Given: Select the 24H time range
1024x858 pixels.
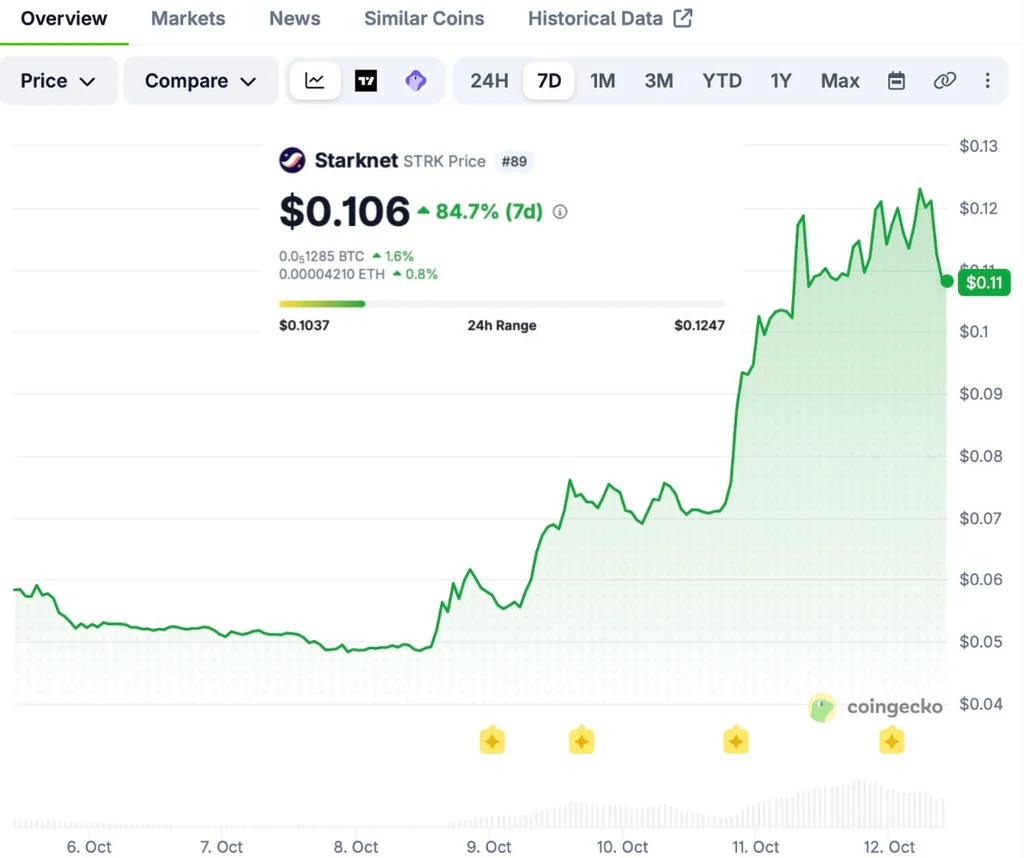Looking at the screenshot, I should 489,81.
